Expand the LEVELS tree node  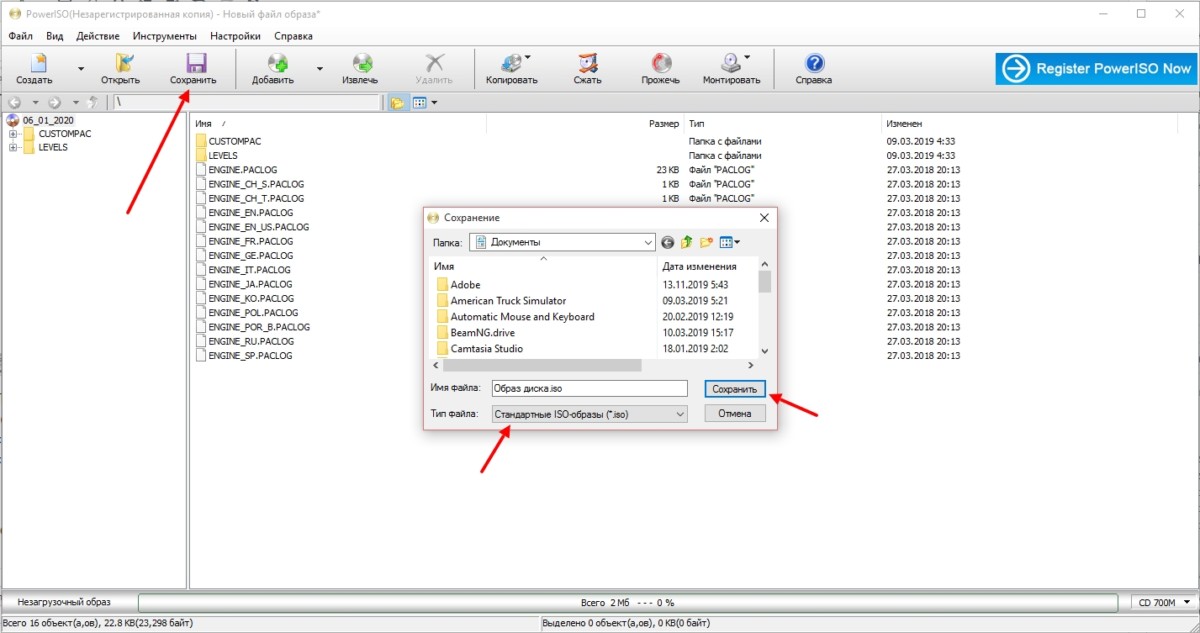(x=14, y=147)
